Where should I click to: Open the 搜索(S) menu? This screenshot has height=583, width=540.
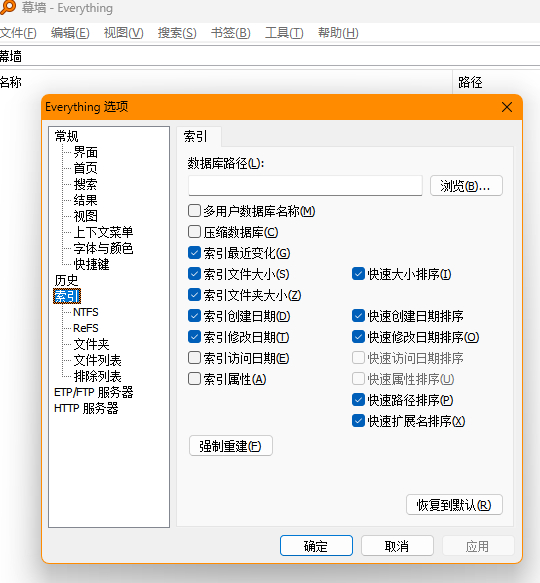177,33
